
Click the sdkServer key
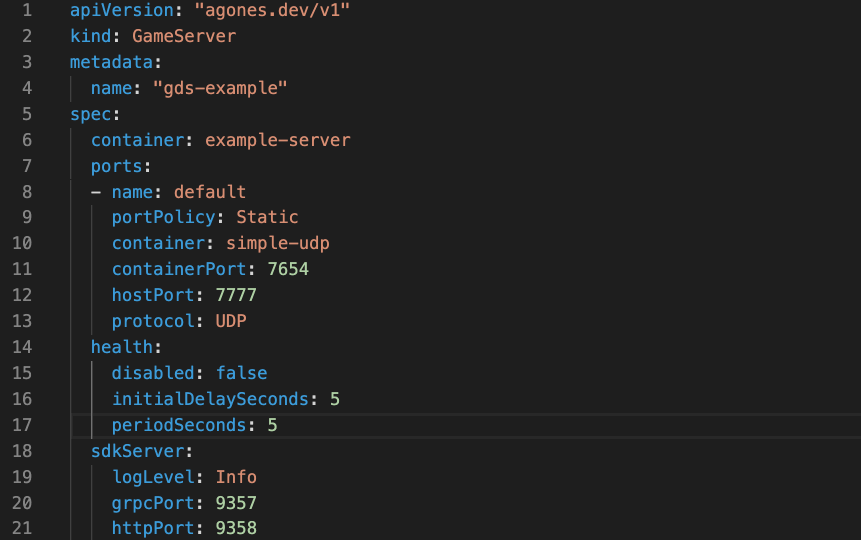[x=137, y=451]
